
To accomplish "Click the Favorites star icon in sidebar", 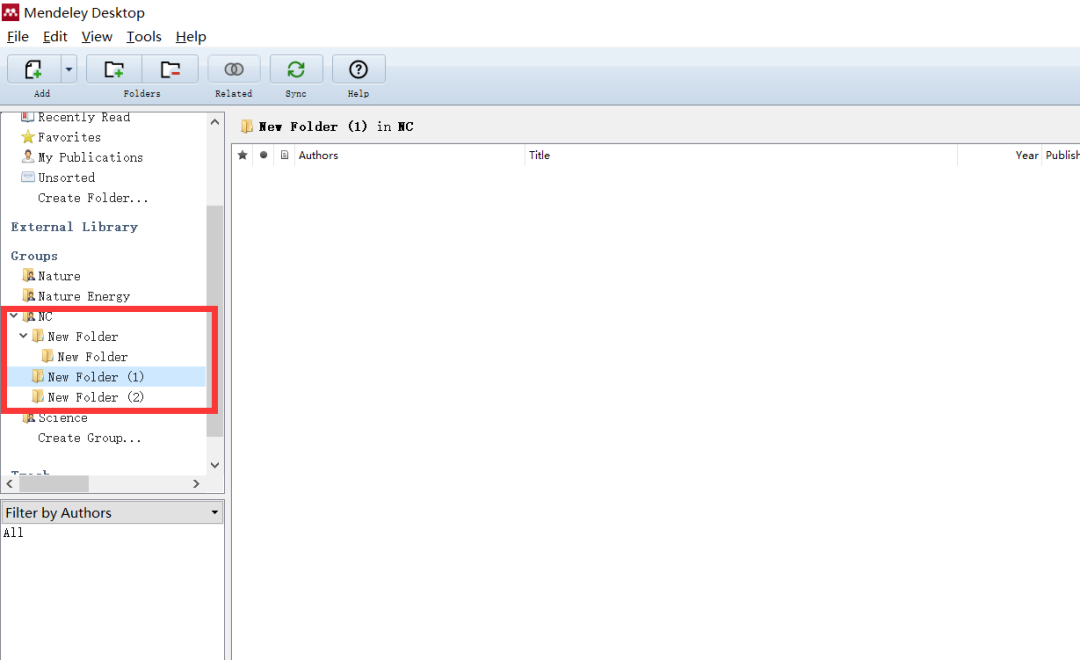I will (28, 136).
